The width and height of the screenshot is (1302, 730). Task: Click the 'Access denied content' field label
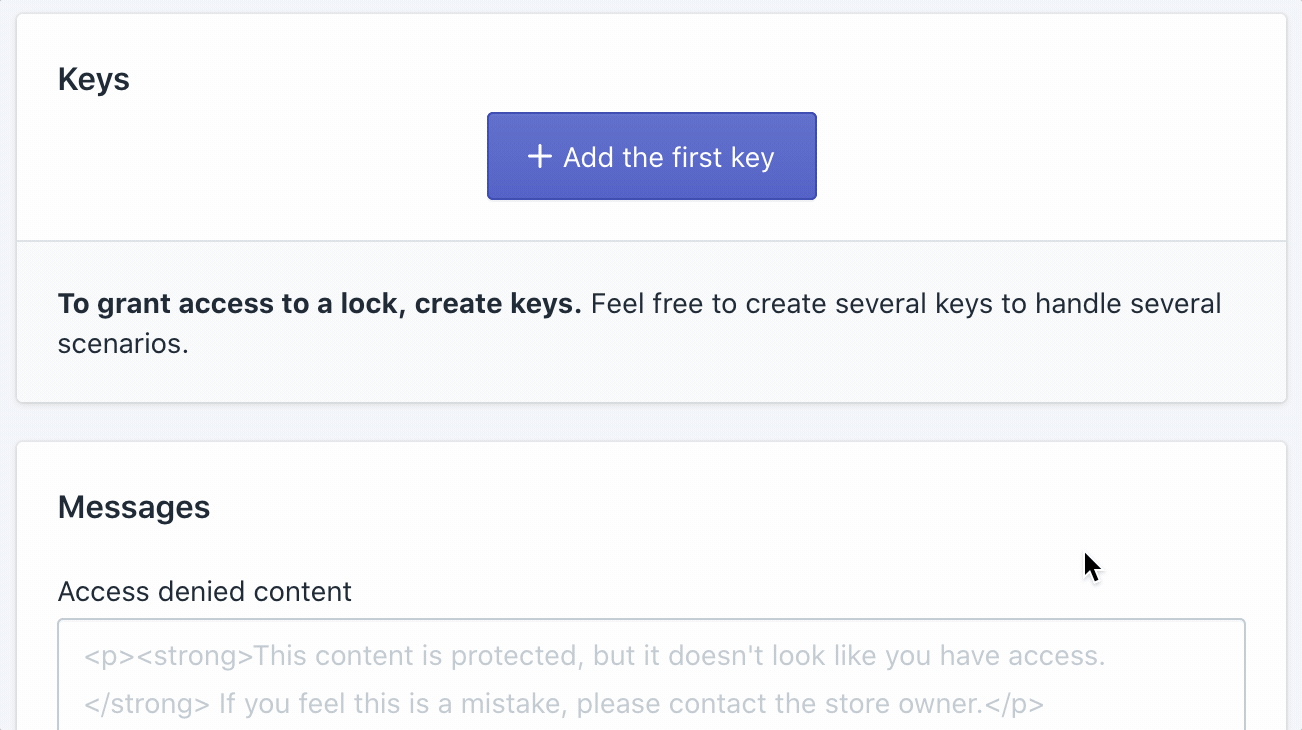[x=204, y=591]
